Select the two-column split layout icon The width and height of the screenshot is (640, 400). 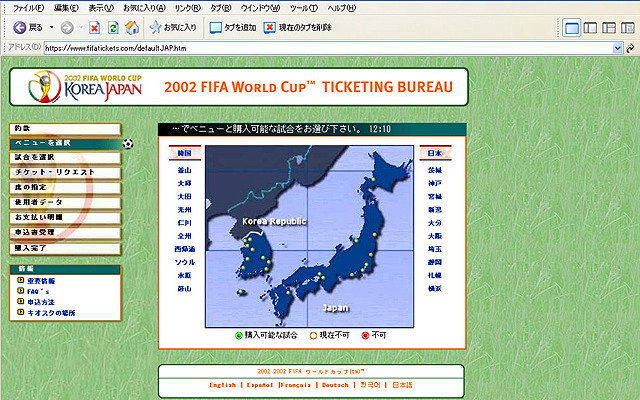click(590, 28)
